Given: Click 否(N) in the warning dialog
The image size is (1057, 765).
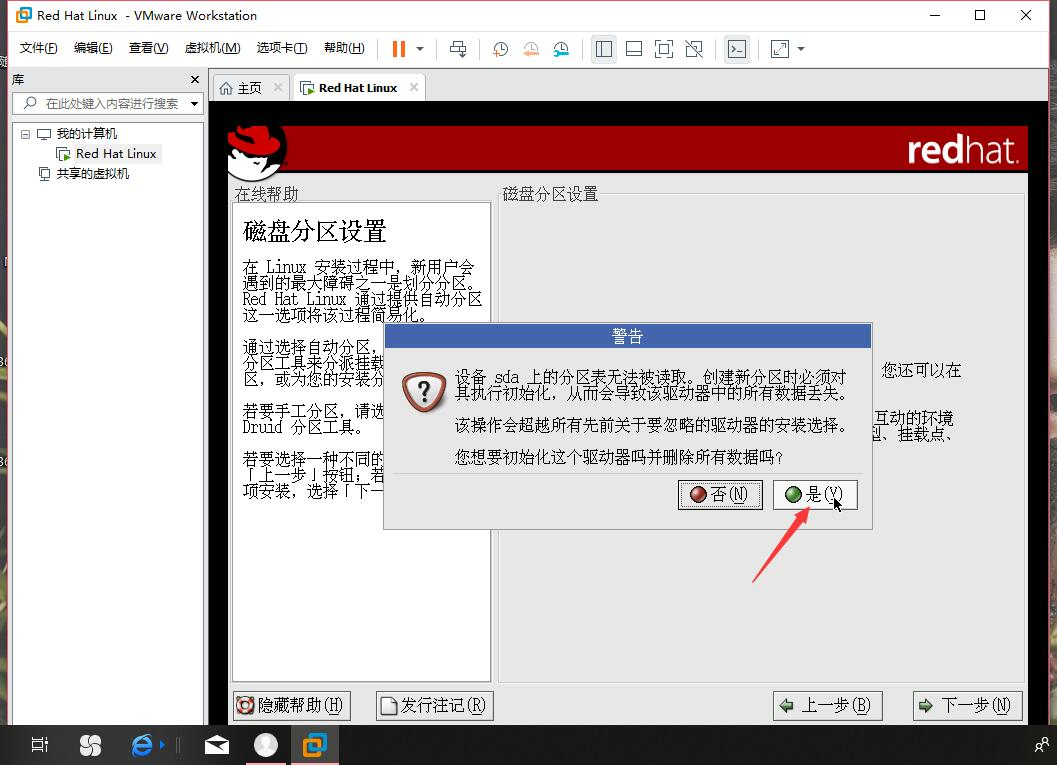Looking at the screenshot, I should point(720,495).
